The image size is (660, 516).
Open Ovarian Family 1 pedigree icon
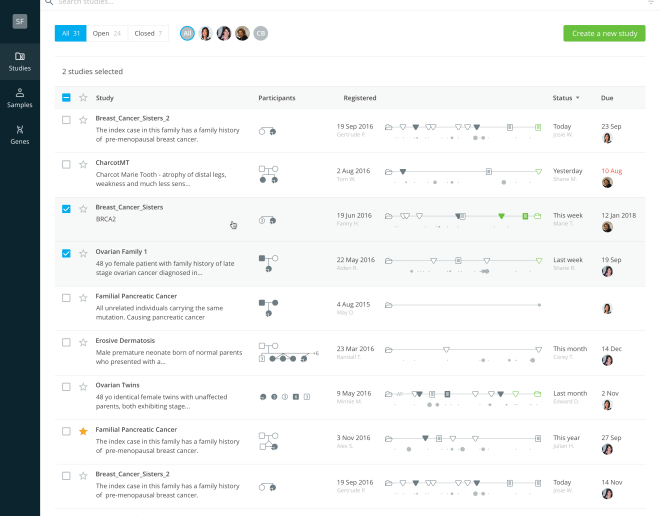(269, 263)
